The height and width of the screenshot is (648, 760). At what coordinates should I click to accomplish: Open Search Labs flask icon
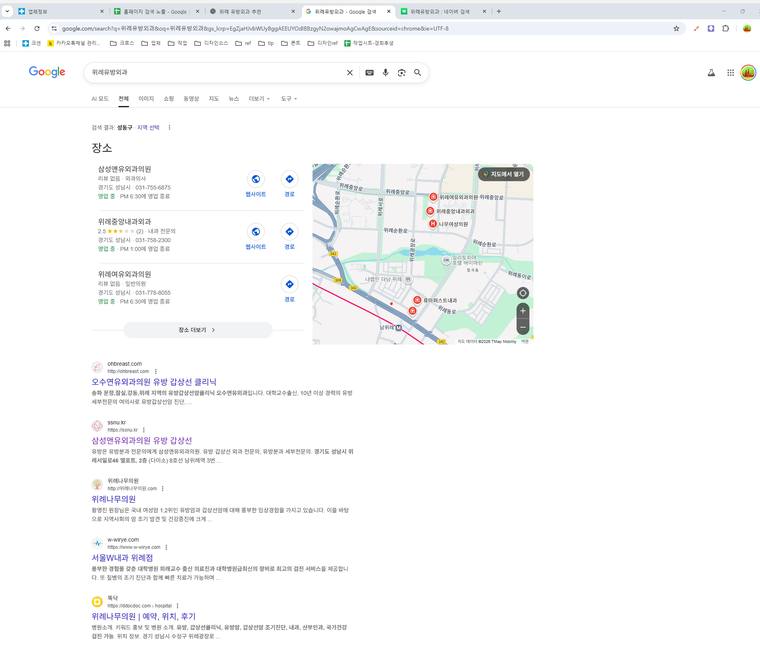pos(711,73)
